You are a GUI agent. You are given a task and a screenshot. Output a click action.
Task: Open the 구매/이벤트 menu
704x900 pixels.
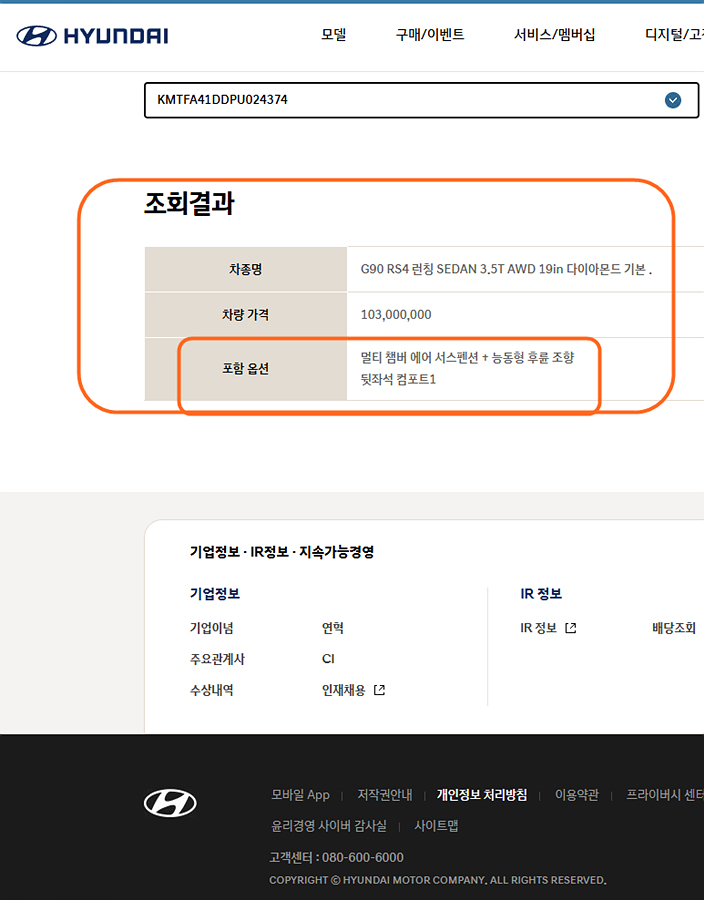pos(430,35)
